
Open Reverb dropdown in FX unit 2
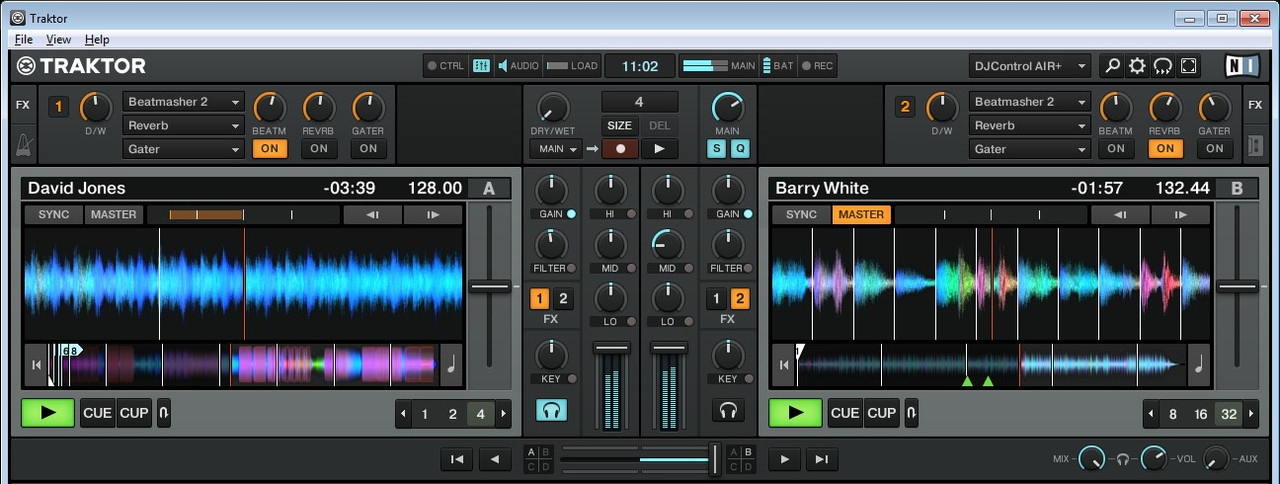1030,126
